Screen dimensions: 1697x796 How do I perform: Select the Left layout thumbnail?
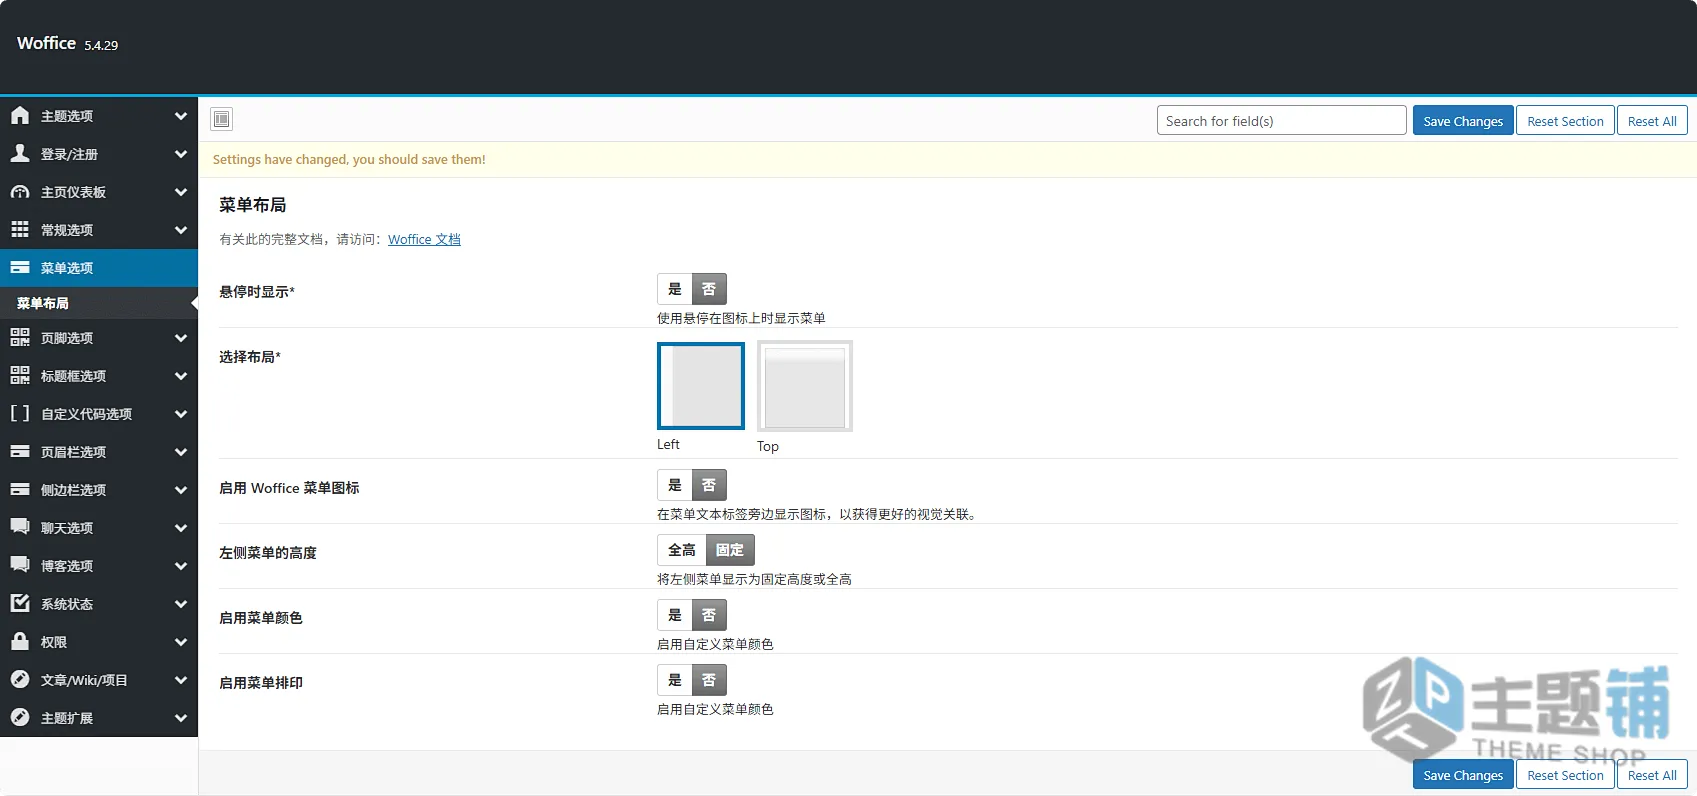click(701, 386)
